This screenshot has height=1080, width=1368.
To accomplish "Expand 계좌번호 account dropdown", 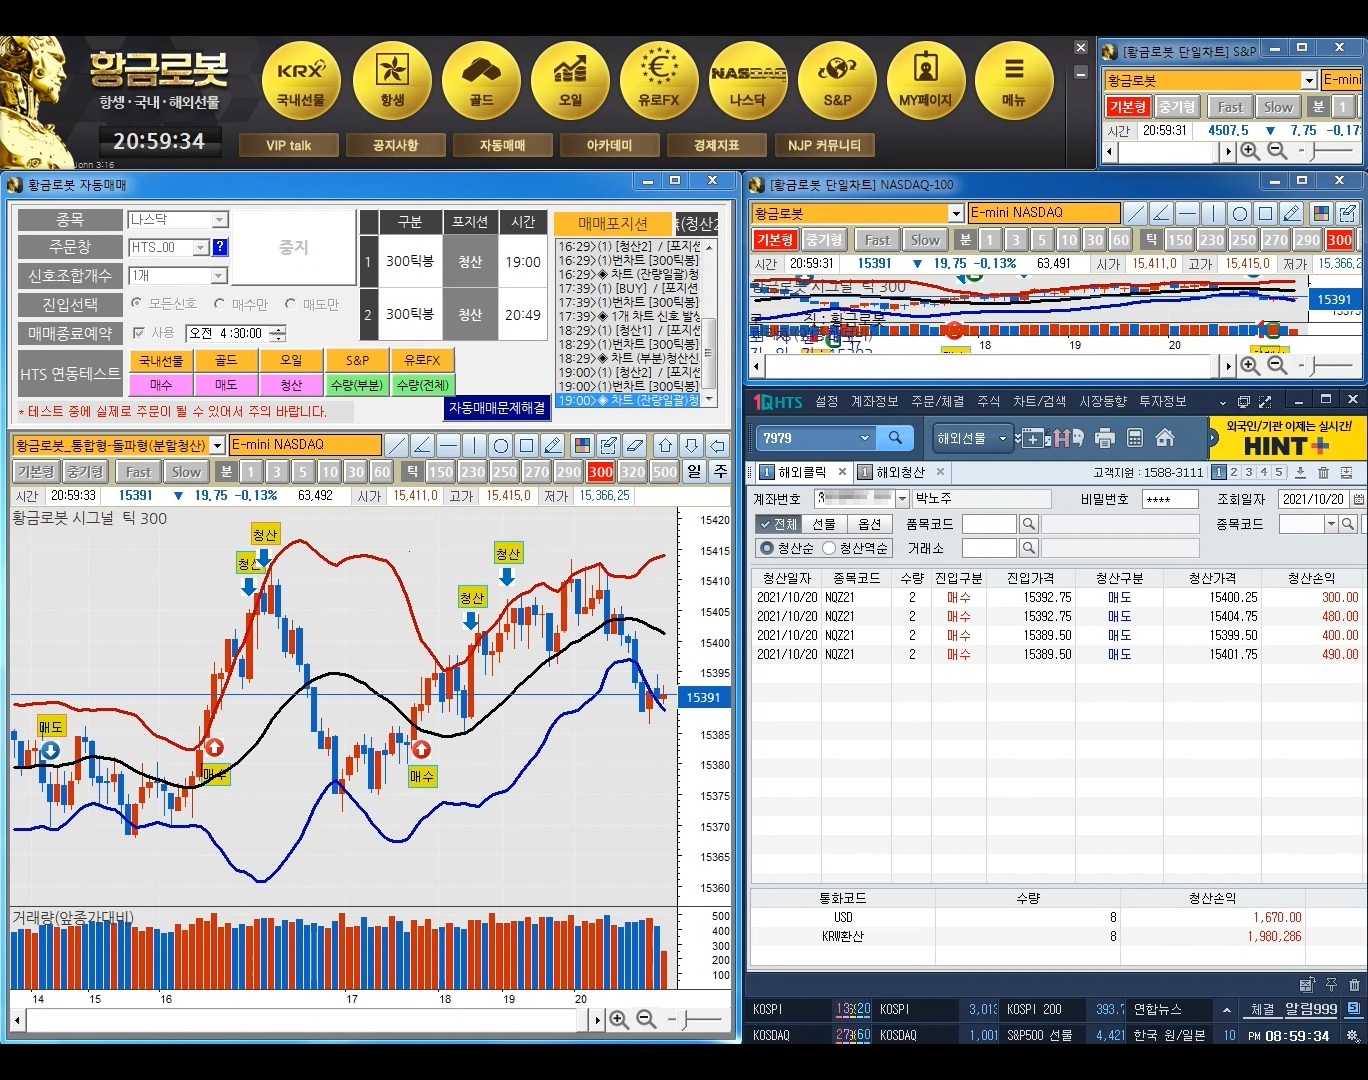I will click(902, 498).
